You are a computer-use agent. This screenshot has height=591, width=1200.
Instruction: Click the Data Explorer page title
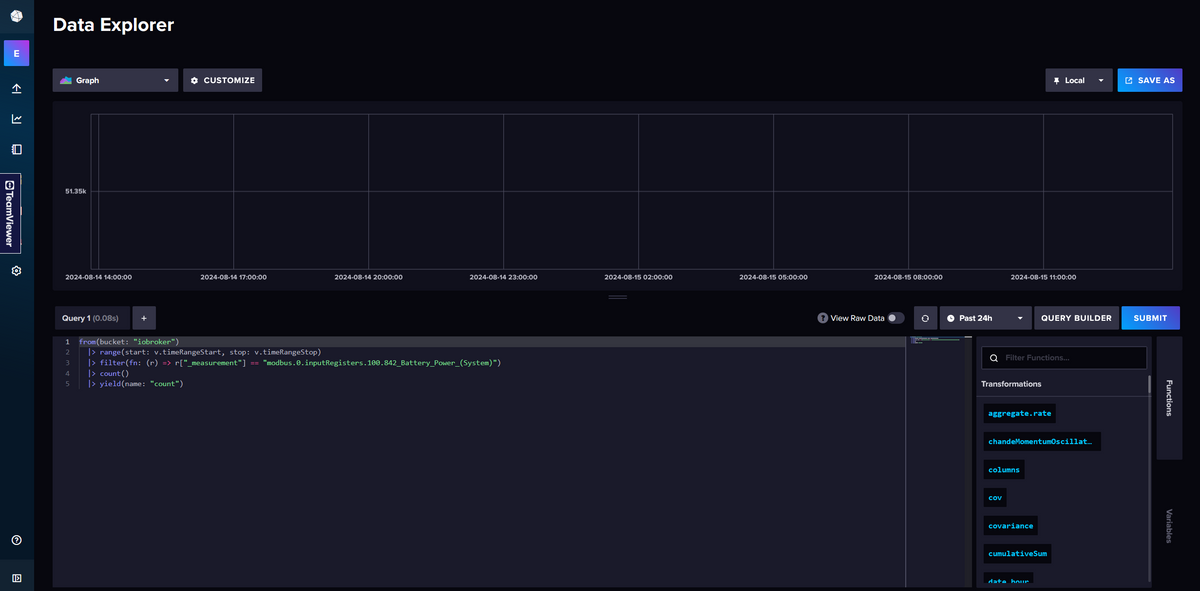(113, 25)
